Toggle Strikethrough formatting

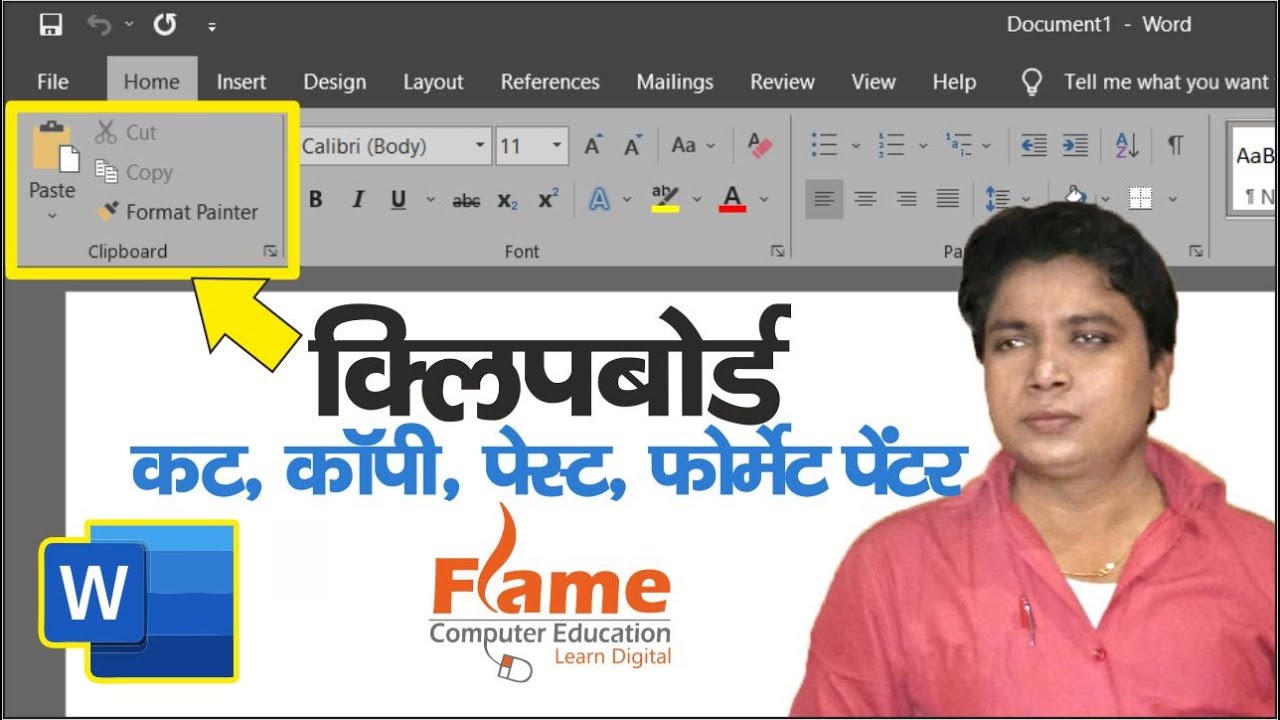(x=466, y=200)
